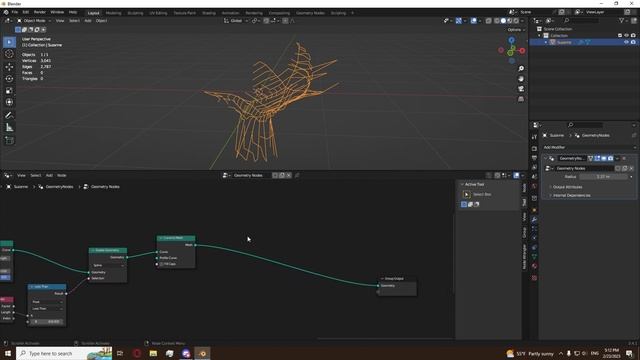This screenshot has height=360, width=640.
Task: Switch perspective/orthographic grid icon in viewport
Action: (x=521, y=99)
